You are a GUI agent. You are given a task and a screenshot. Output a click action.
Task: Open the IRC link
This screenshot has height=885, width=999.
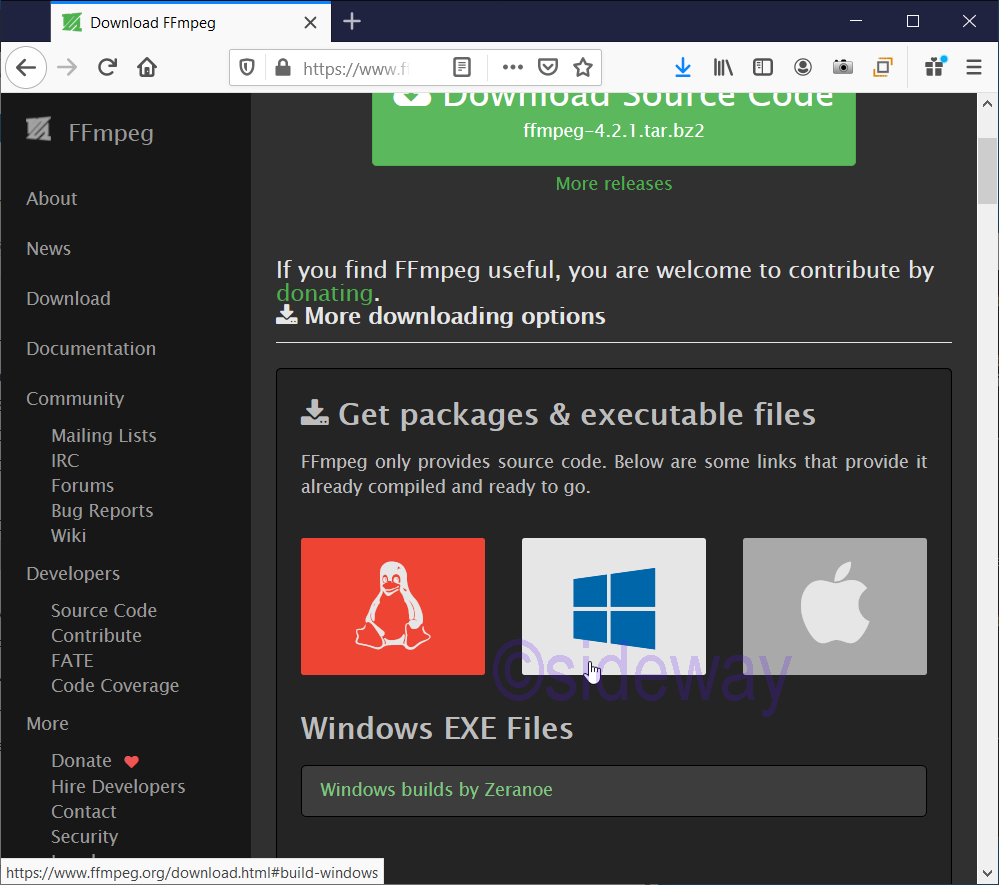point(65,461)
